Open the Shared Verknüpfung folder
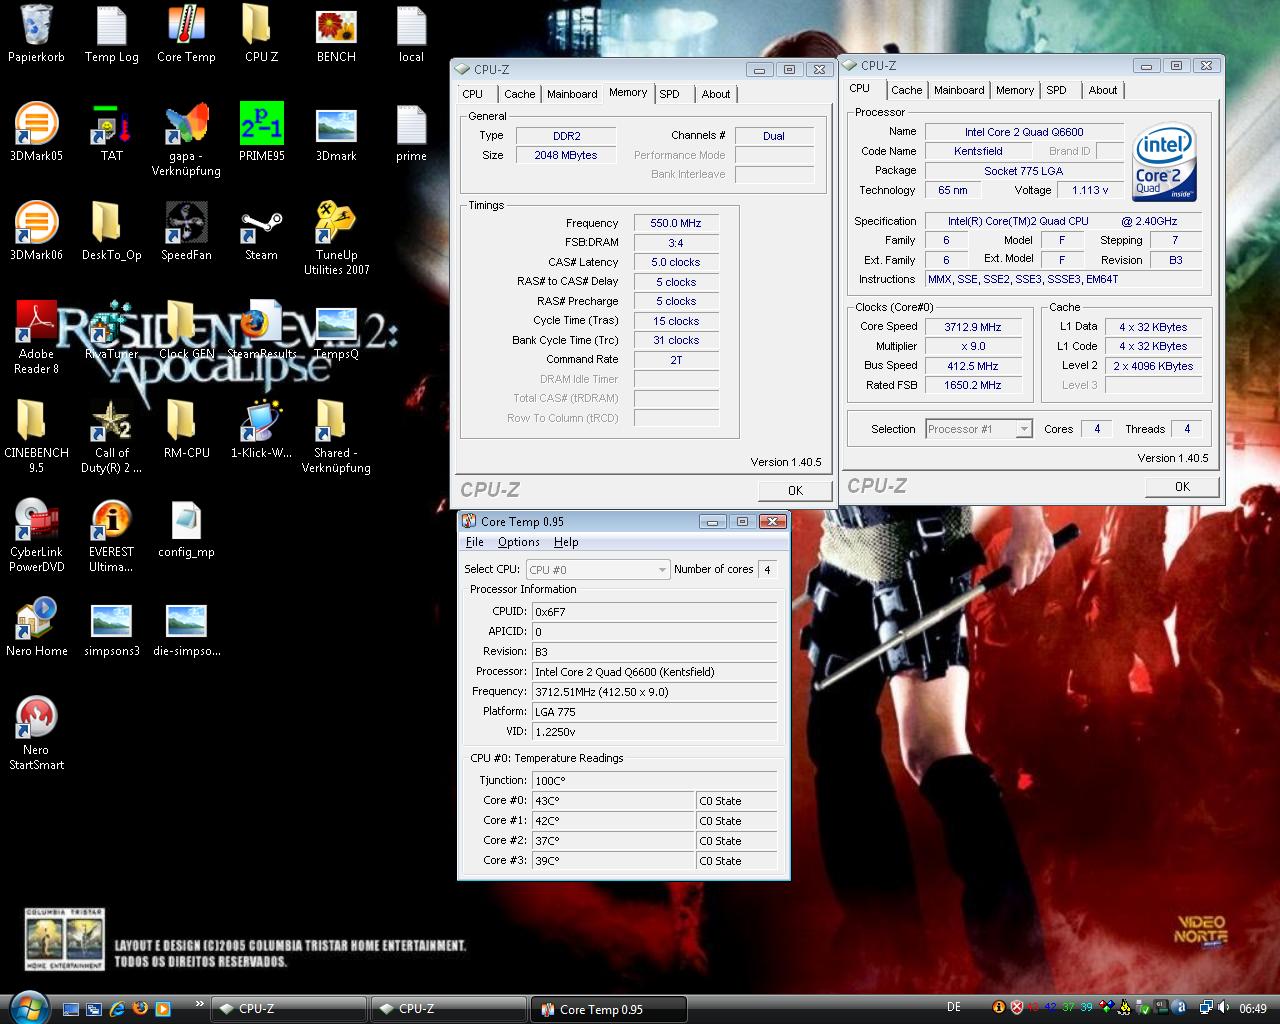 (x=336, y=436)
